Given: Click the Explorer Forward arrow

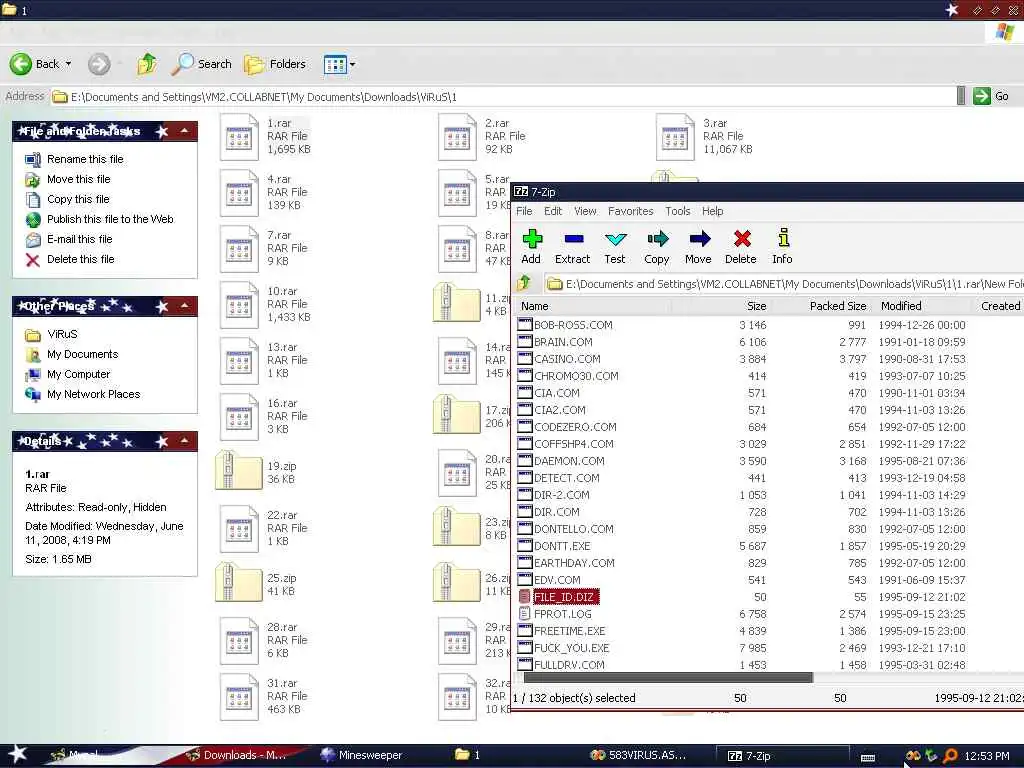Looking at the screenshot, I should pos(99,64).
